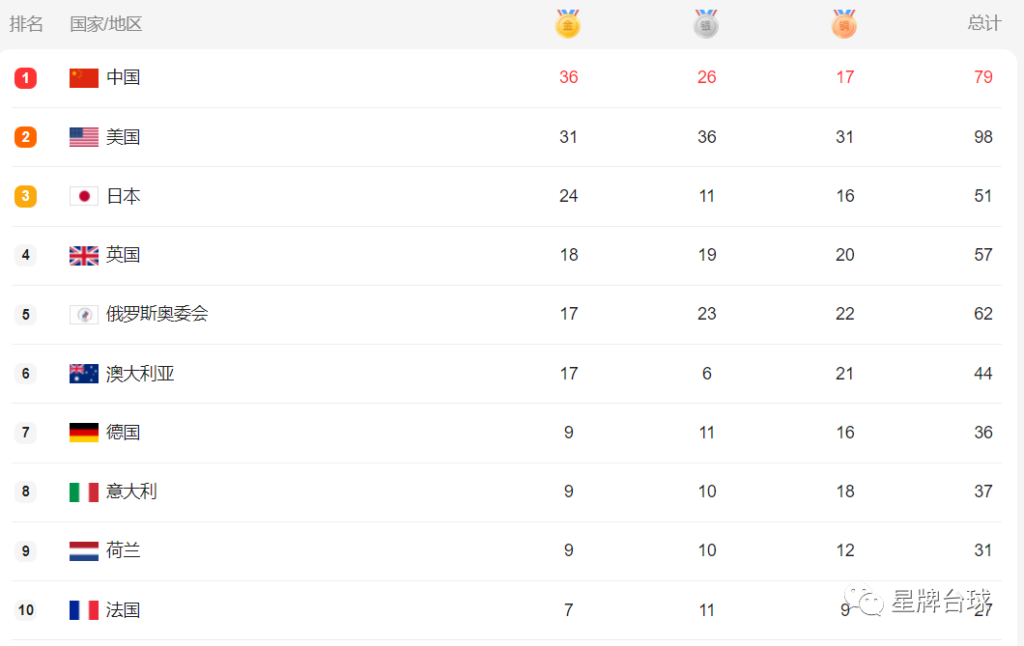Viewport: 1024px width, 646px height.
Task: Click the Germany flag icon
Action: [x=84, y=432]
